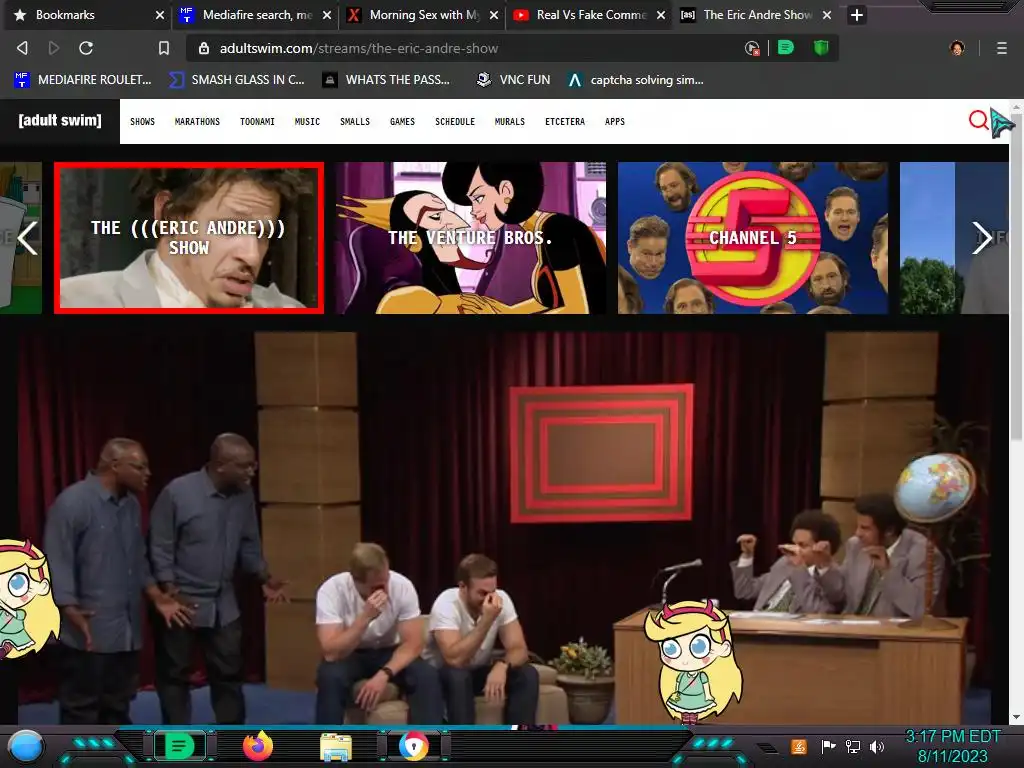This screenshot has height=768, width=1024.
Task: Show previous streams with left chevron
Action: coord(27,238)
